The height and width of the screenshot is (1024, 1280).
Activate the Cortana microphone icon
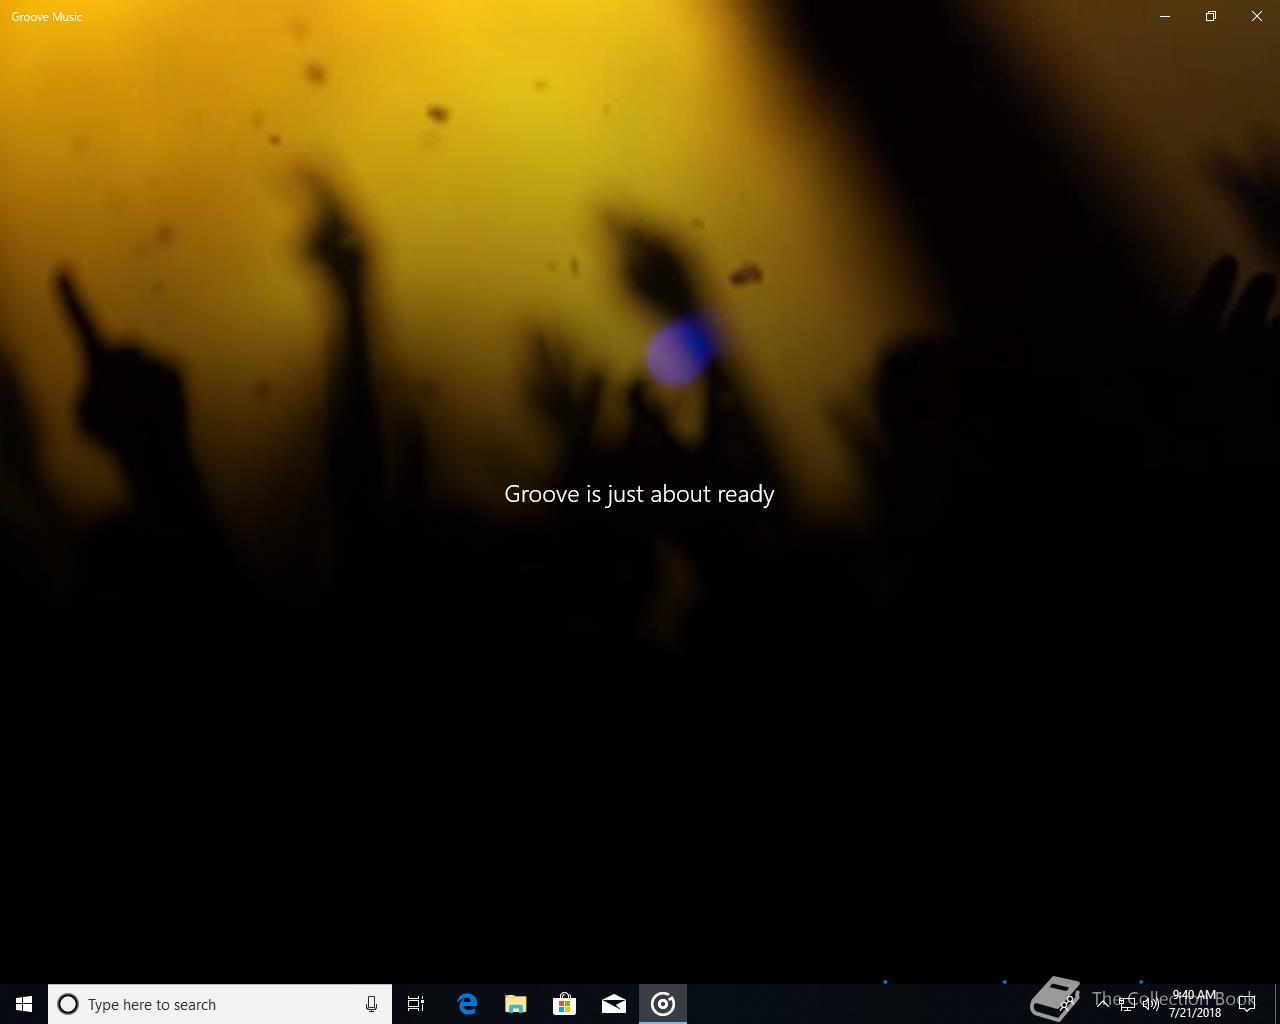coord(371,1004)
